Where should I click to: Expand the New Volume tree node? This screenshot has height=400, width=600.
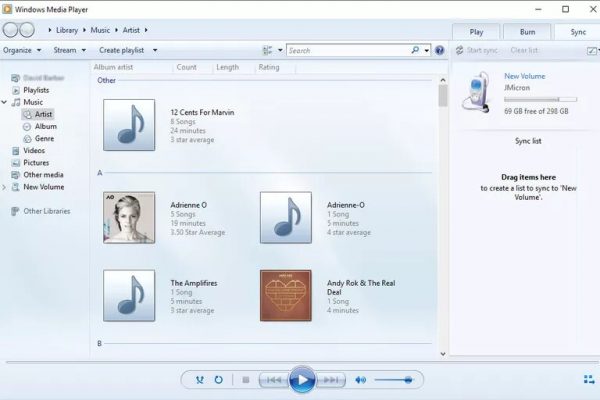click(x=4, y=187)
